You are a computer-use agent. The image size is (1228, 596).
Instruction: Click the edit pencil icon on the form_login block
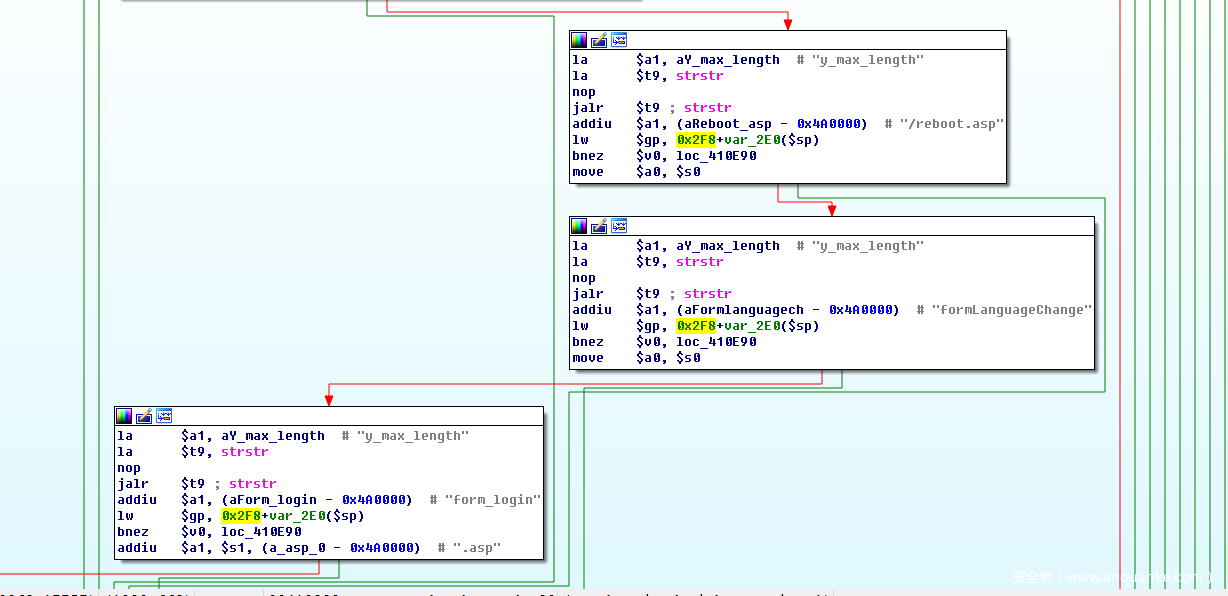point(144,416)
